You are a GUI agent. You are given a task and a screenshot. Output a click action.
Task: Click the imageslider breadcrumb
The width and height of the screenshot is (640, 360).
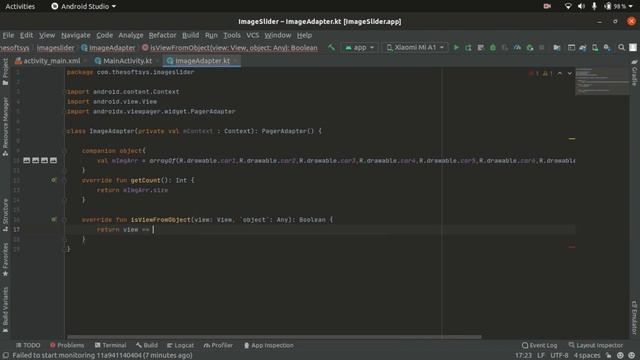56,48
